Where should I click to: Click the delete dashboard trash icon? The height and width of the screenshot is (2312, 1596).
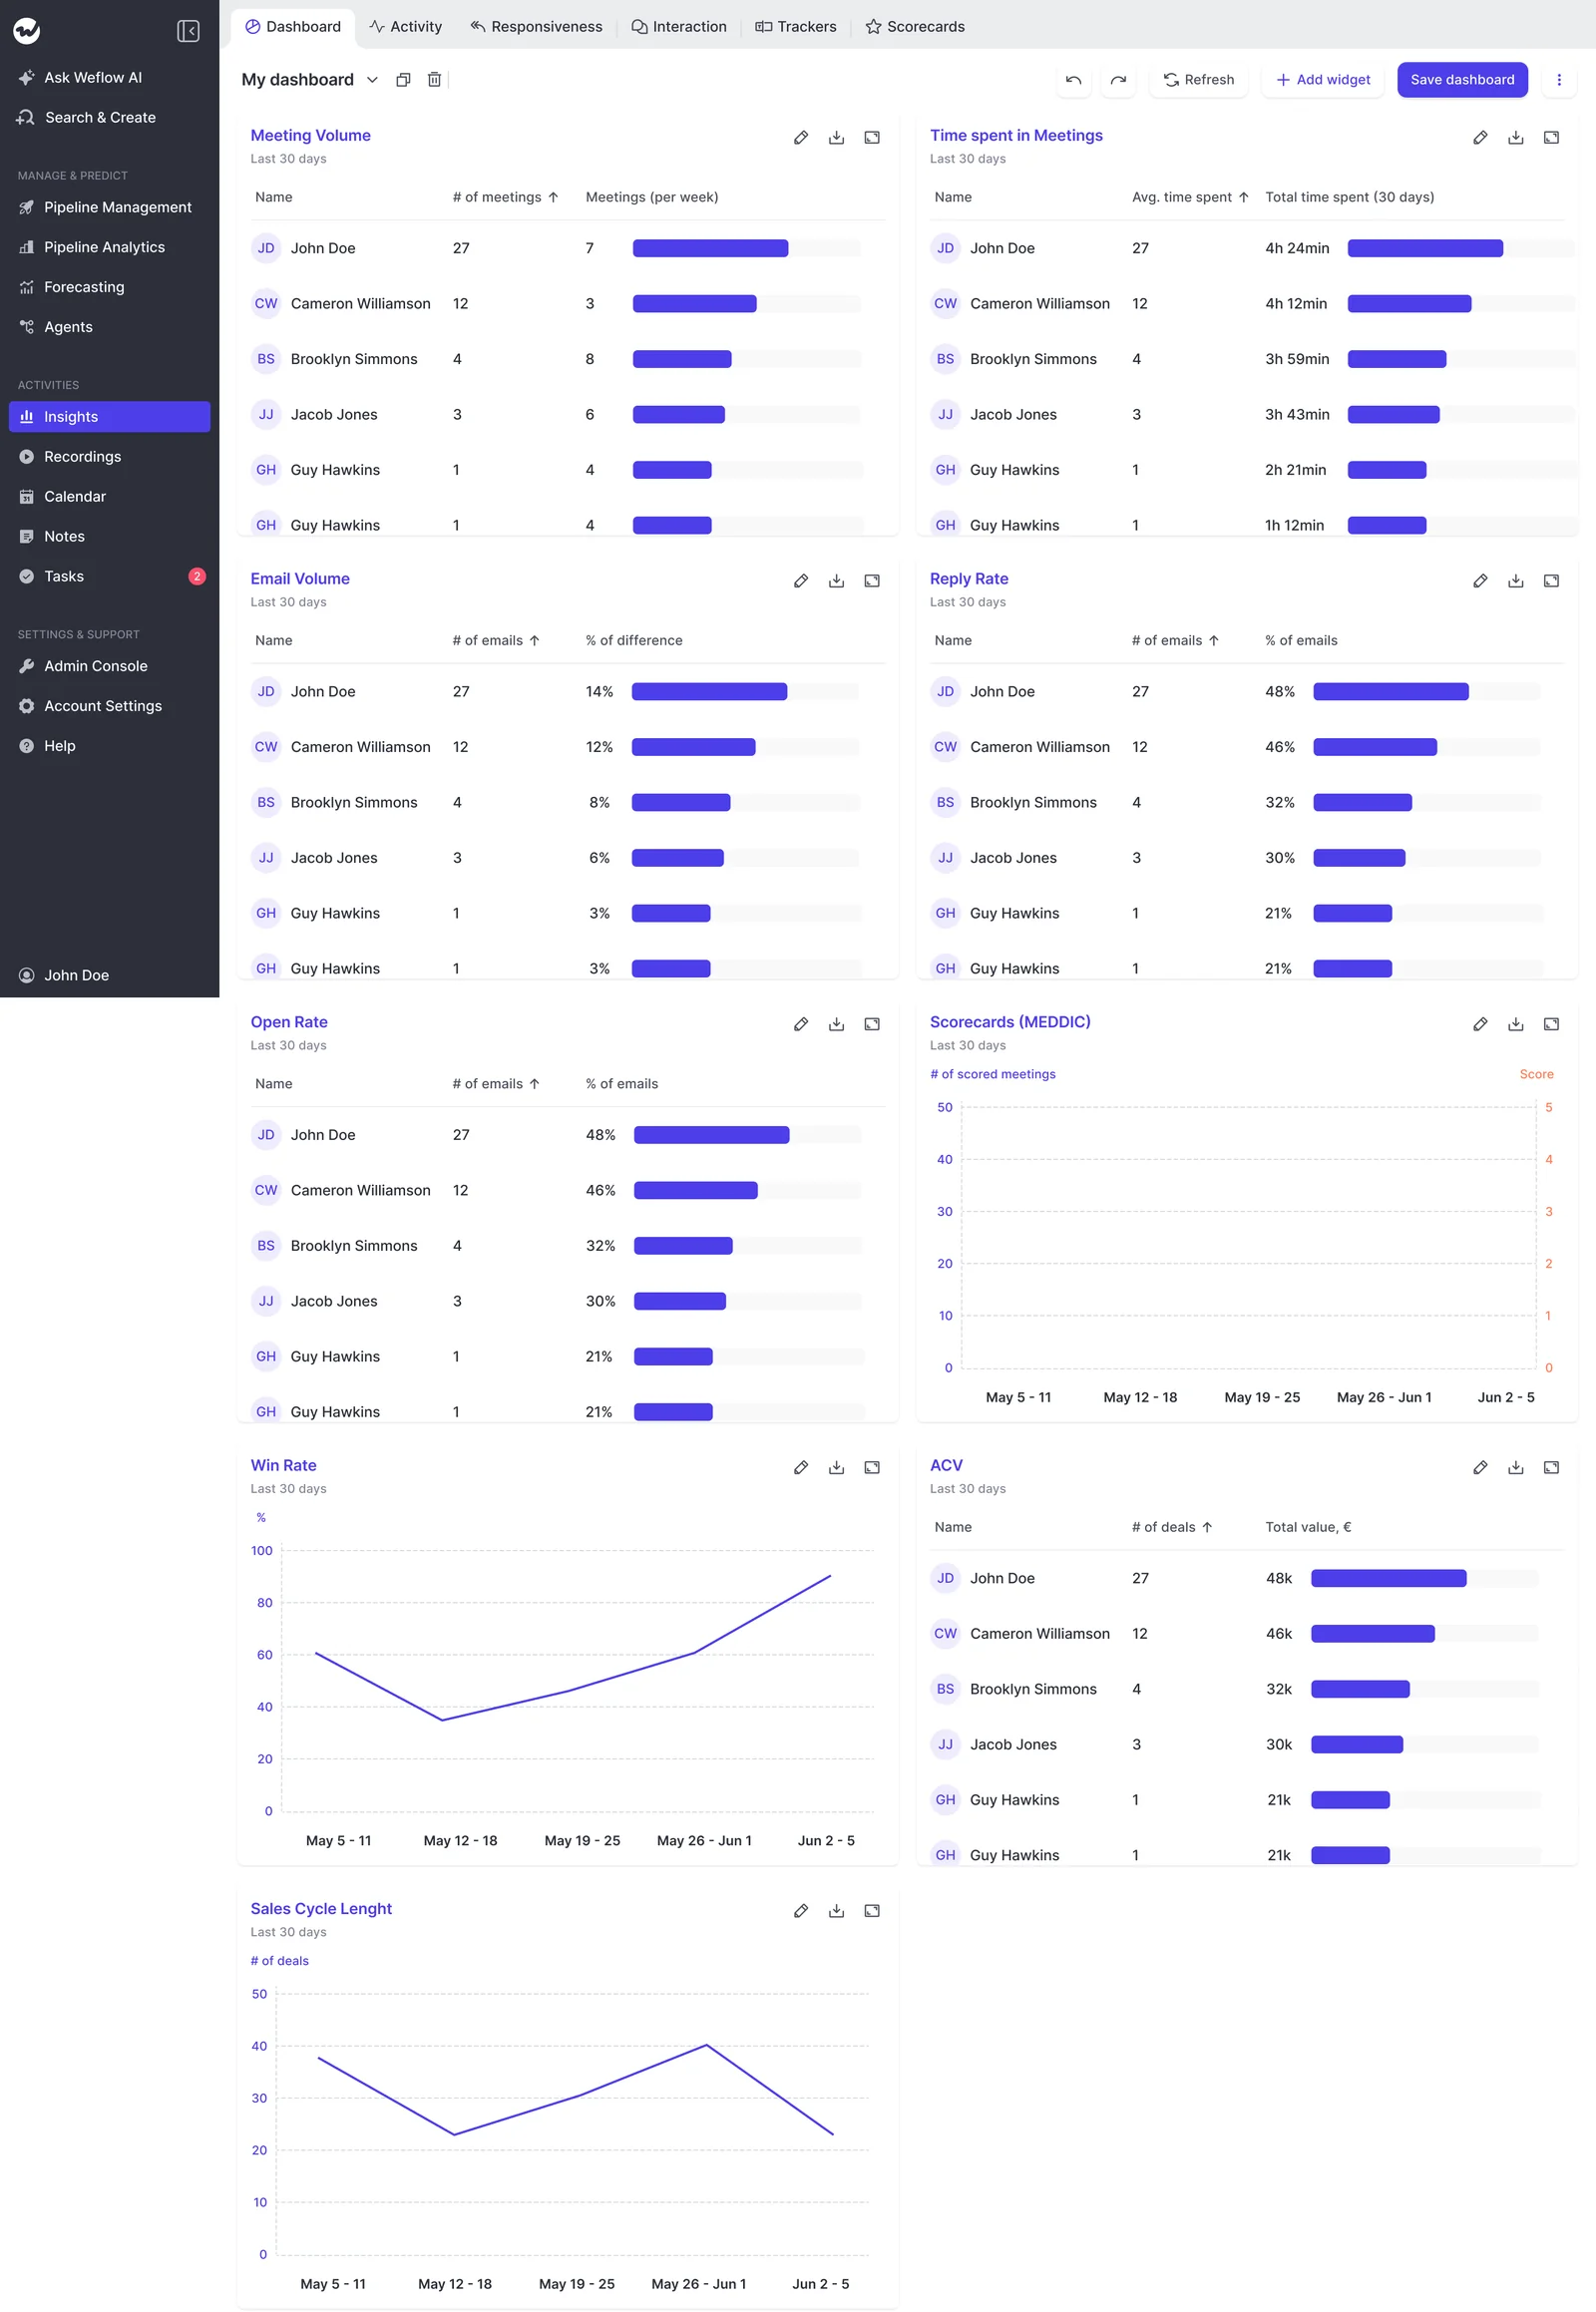[434, 80]
